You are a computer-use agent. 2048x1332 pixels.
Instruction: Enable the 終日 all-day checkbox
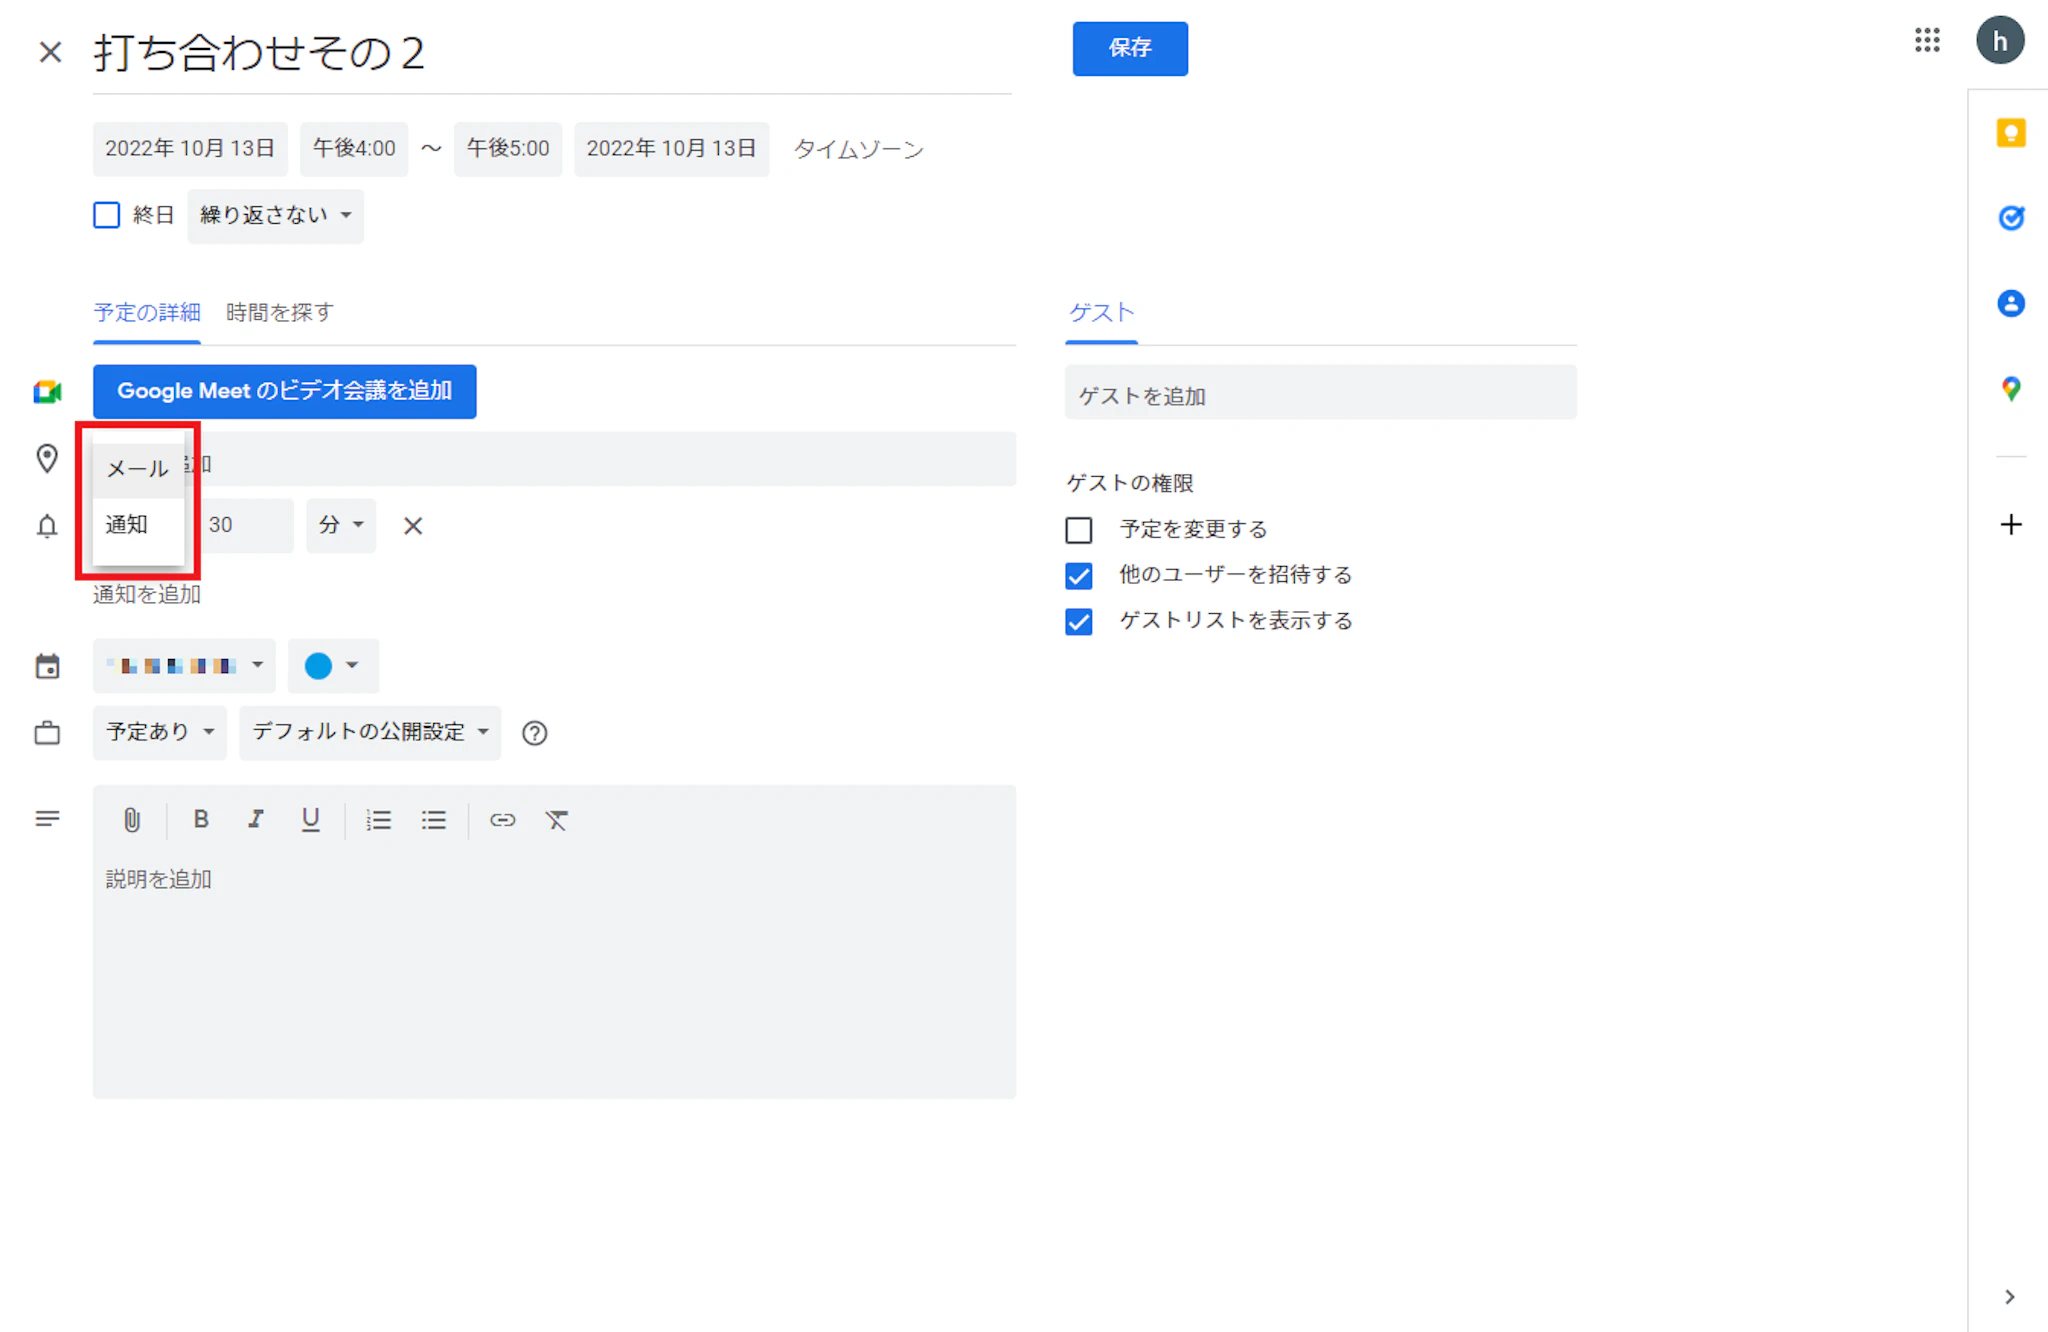point(107,215)
